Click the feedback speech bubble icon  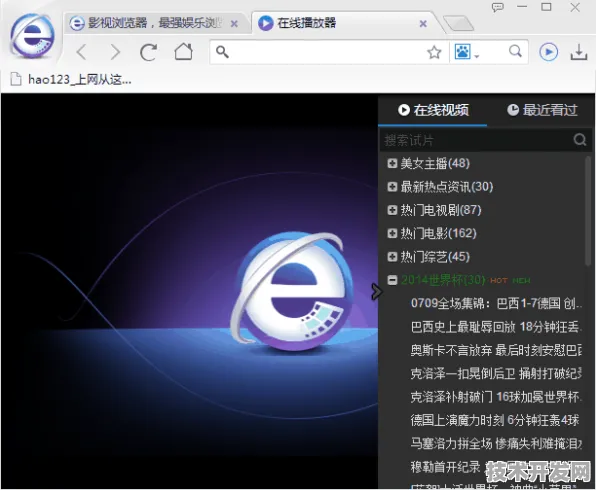click(498, 7)
